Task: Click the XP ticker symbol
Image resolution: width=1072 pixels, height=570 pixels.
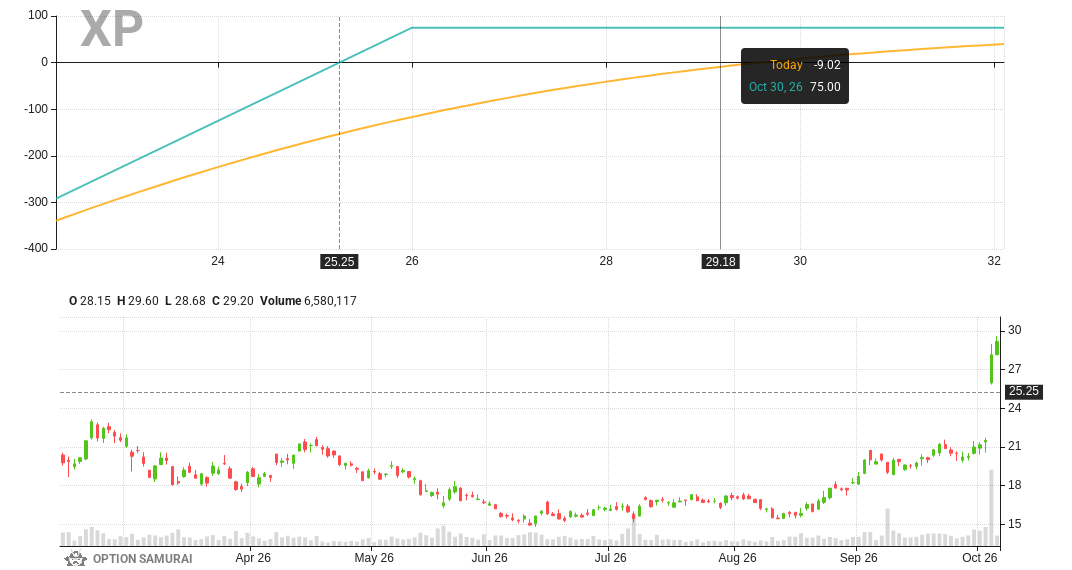Action: (x=111, y=29)
